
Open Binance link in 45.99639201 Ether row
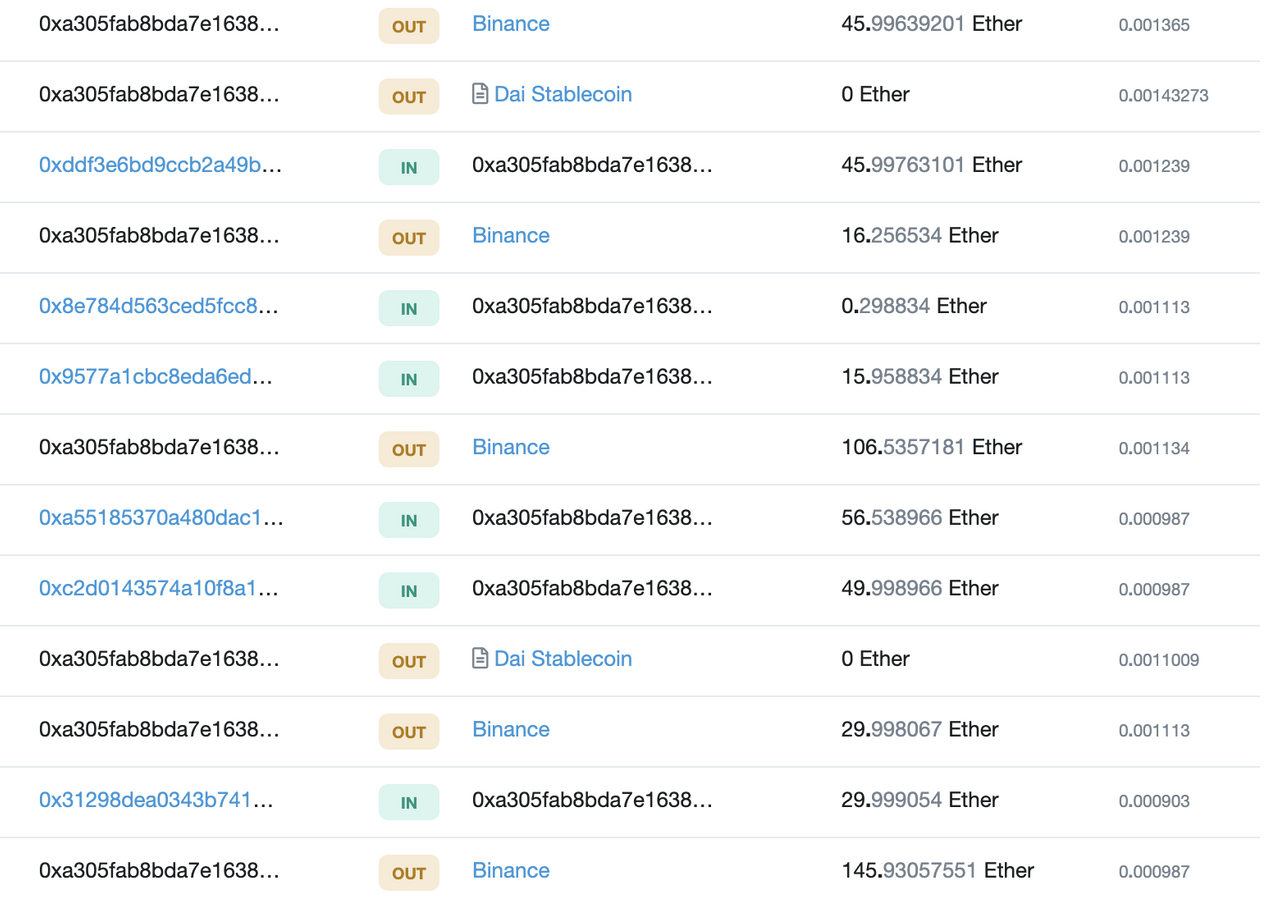pos(511,23)
